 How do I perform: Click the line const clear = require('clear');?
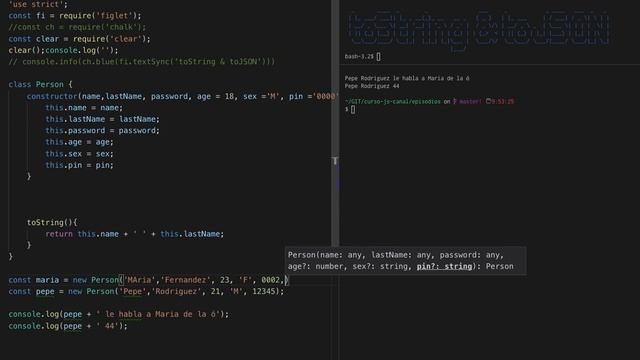pos(79,39)
